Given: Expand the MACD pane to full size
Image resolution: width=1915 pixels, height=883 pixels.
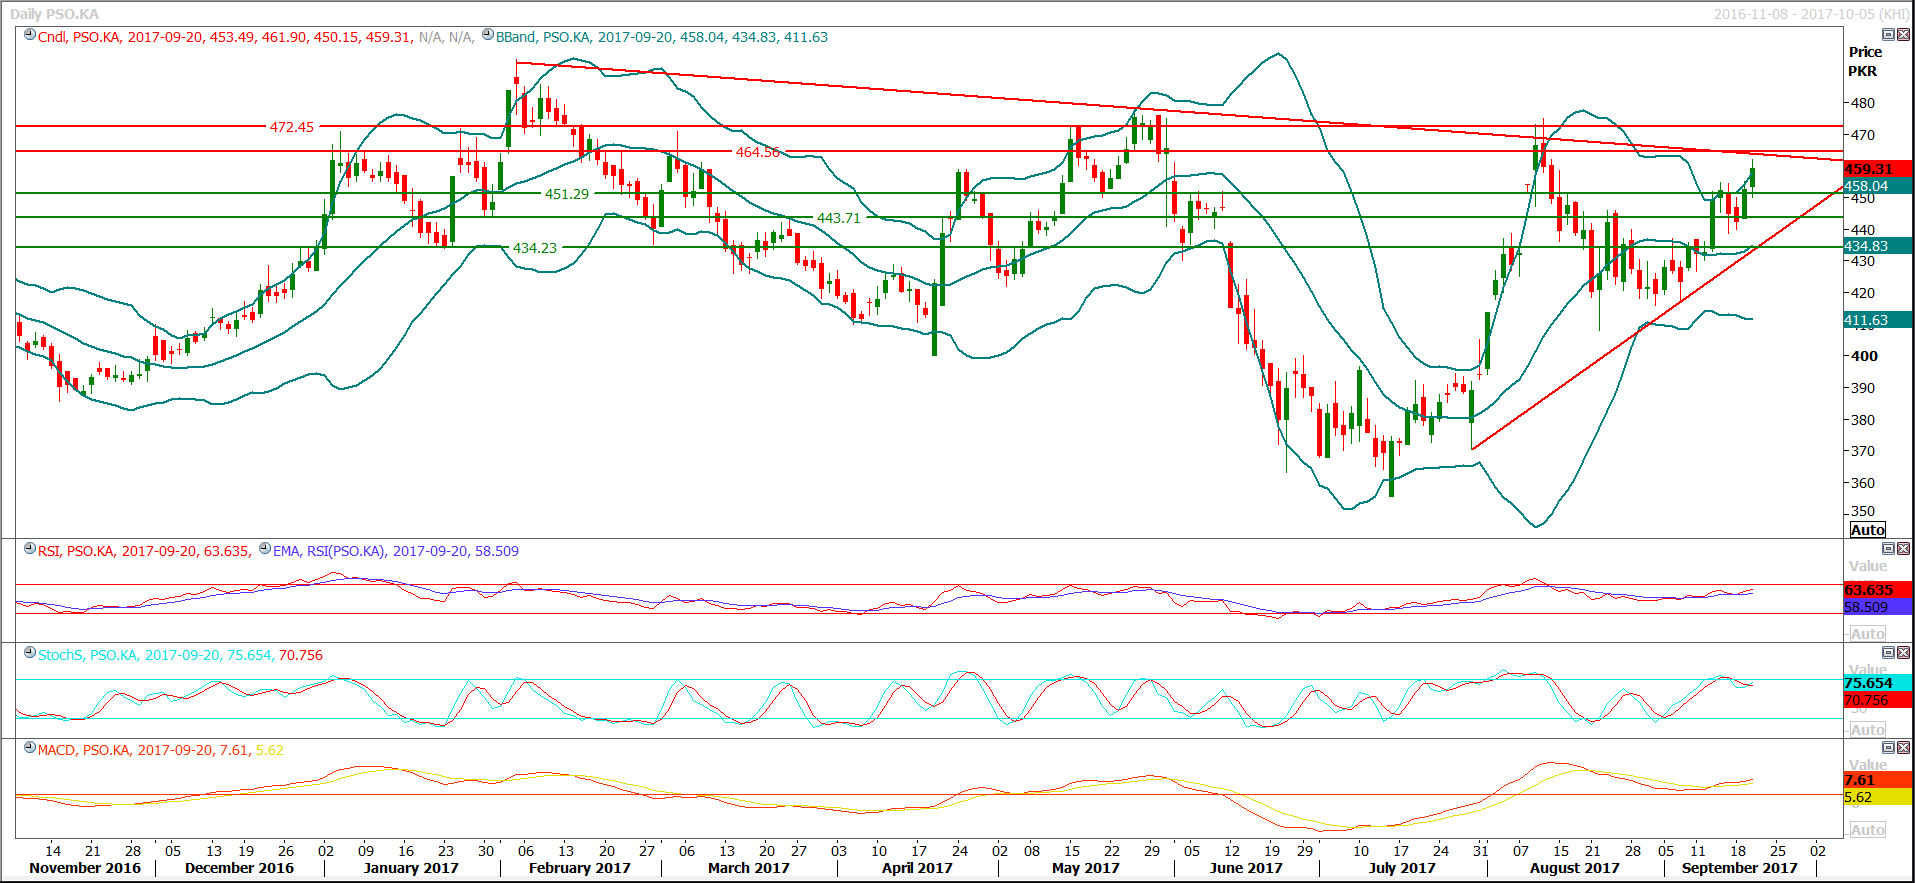Looking at the screenshot, I should 1889,748.
